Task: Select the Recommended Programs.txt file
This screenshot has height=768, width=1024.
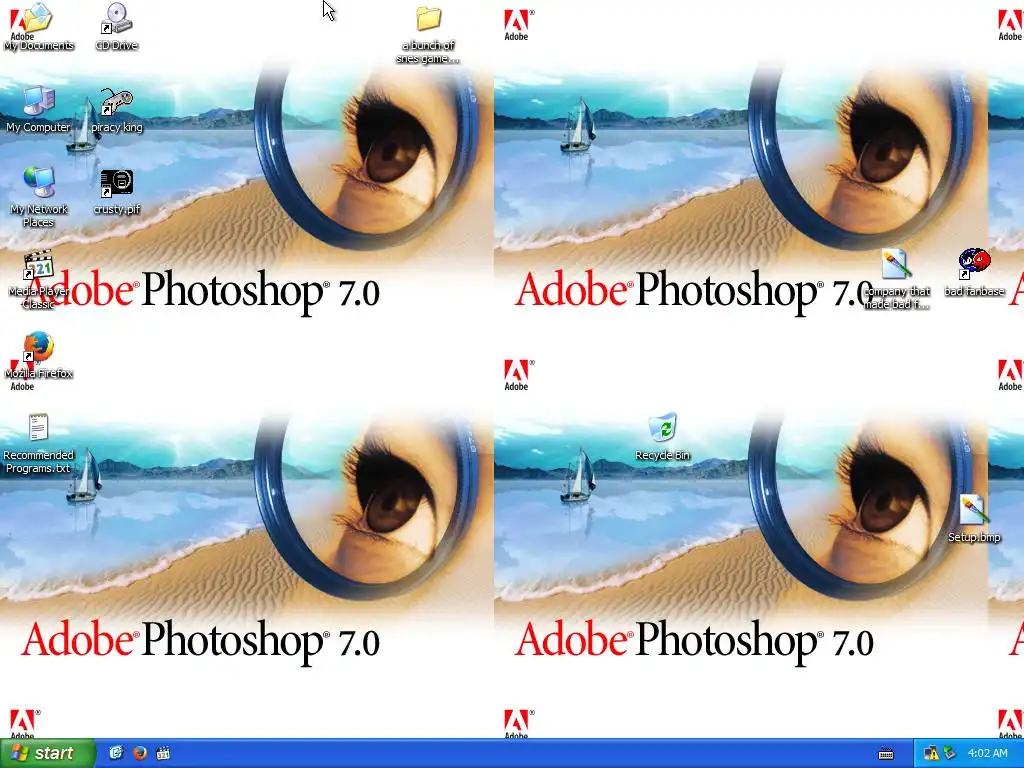Action: 39,443
